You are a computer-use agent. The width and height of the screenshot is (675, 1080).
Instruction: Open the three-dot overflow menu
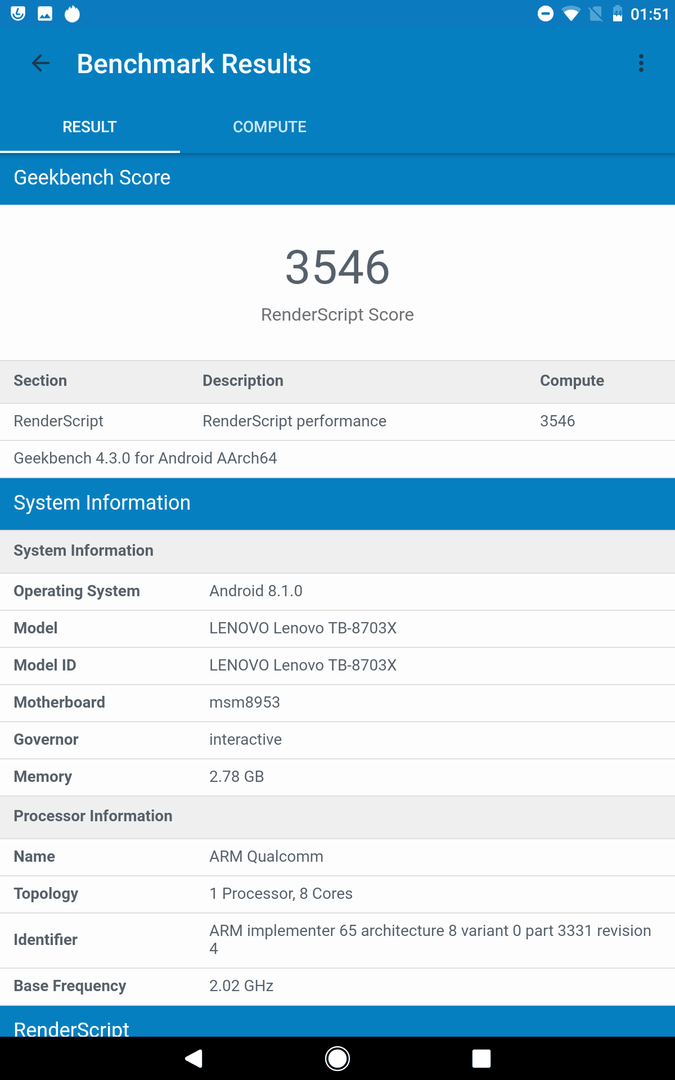click(x=641, y=63)
